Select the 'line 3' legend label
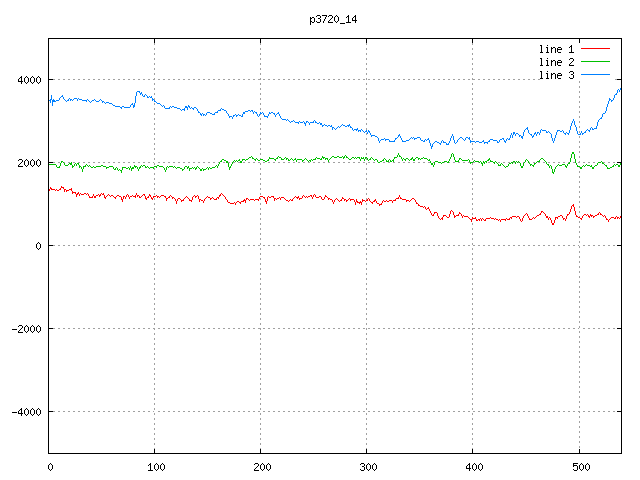Screen dimensions: 640x480 coord(557,76)
